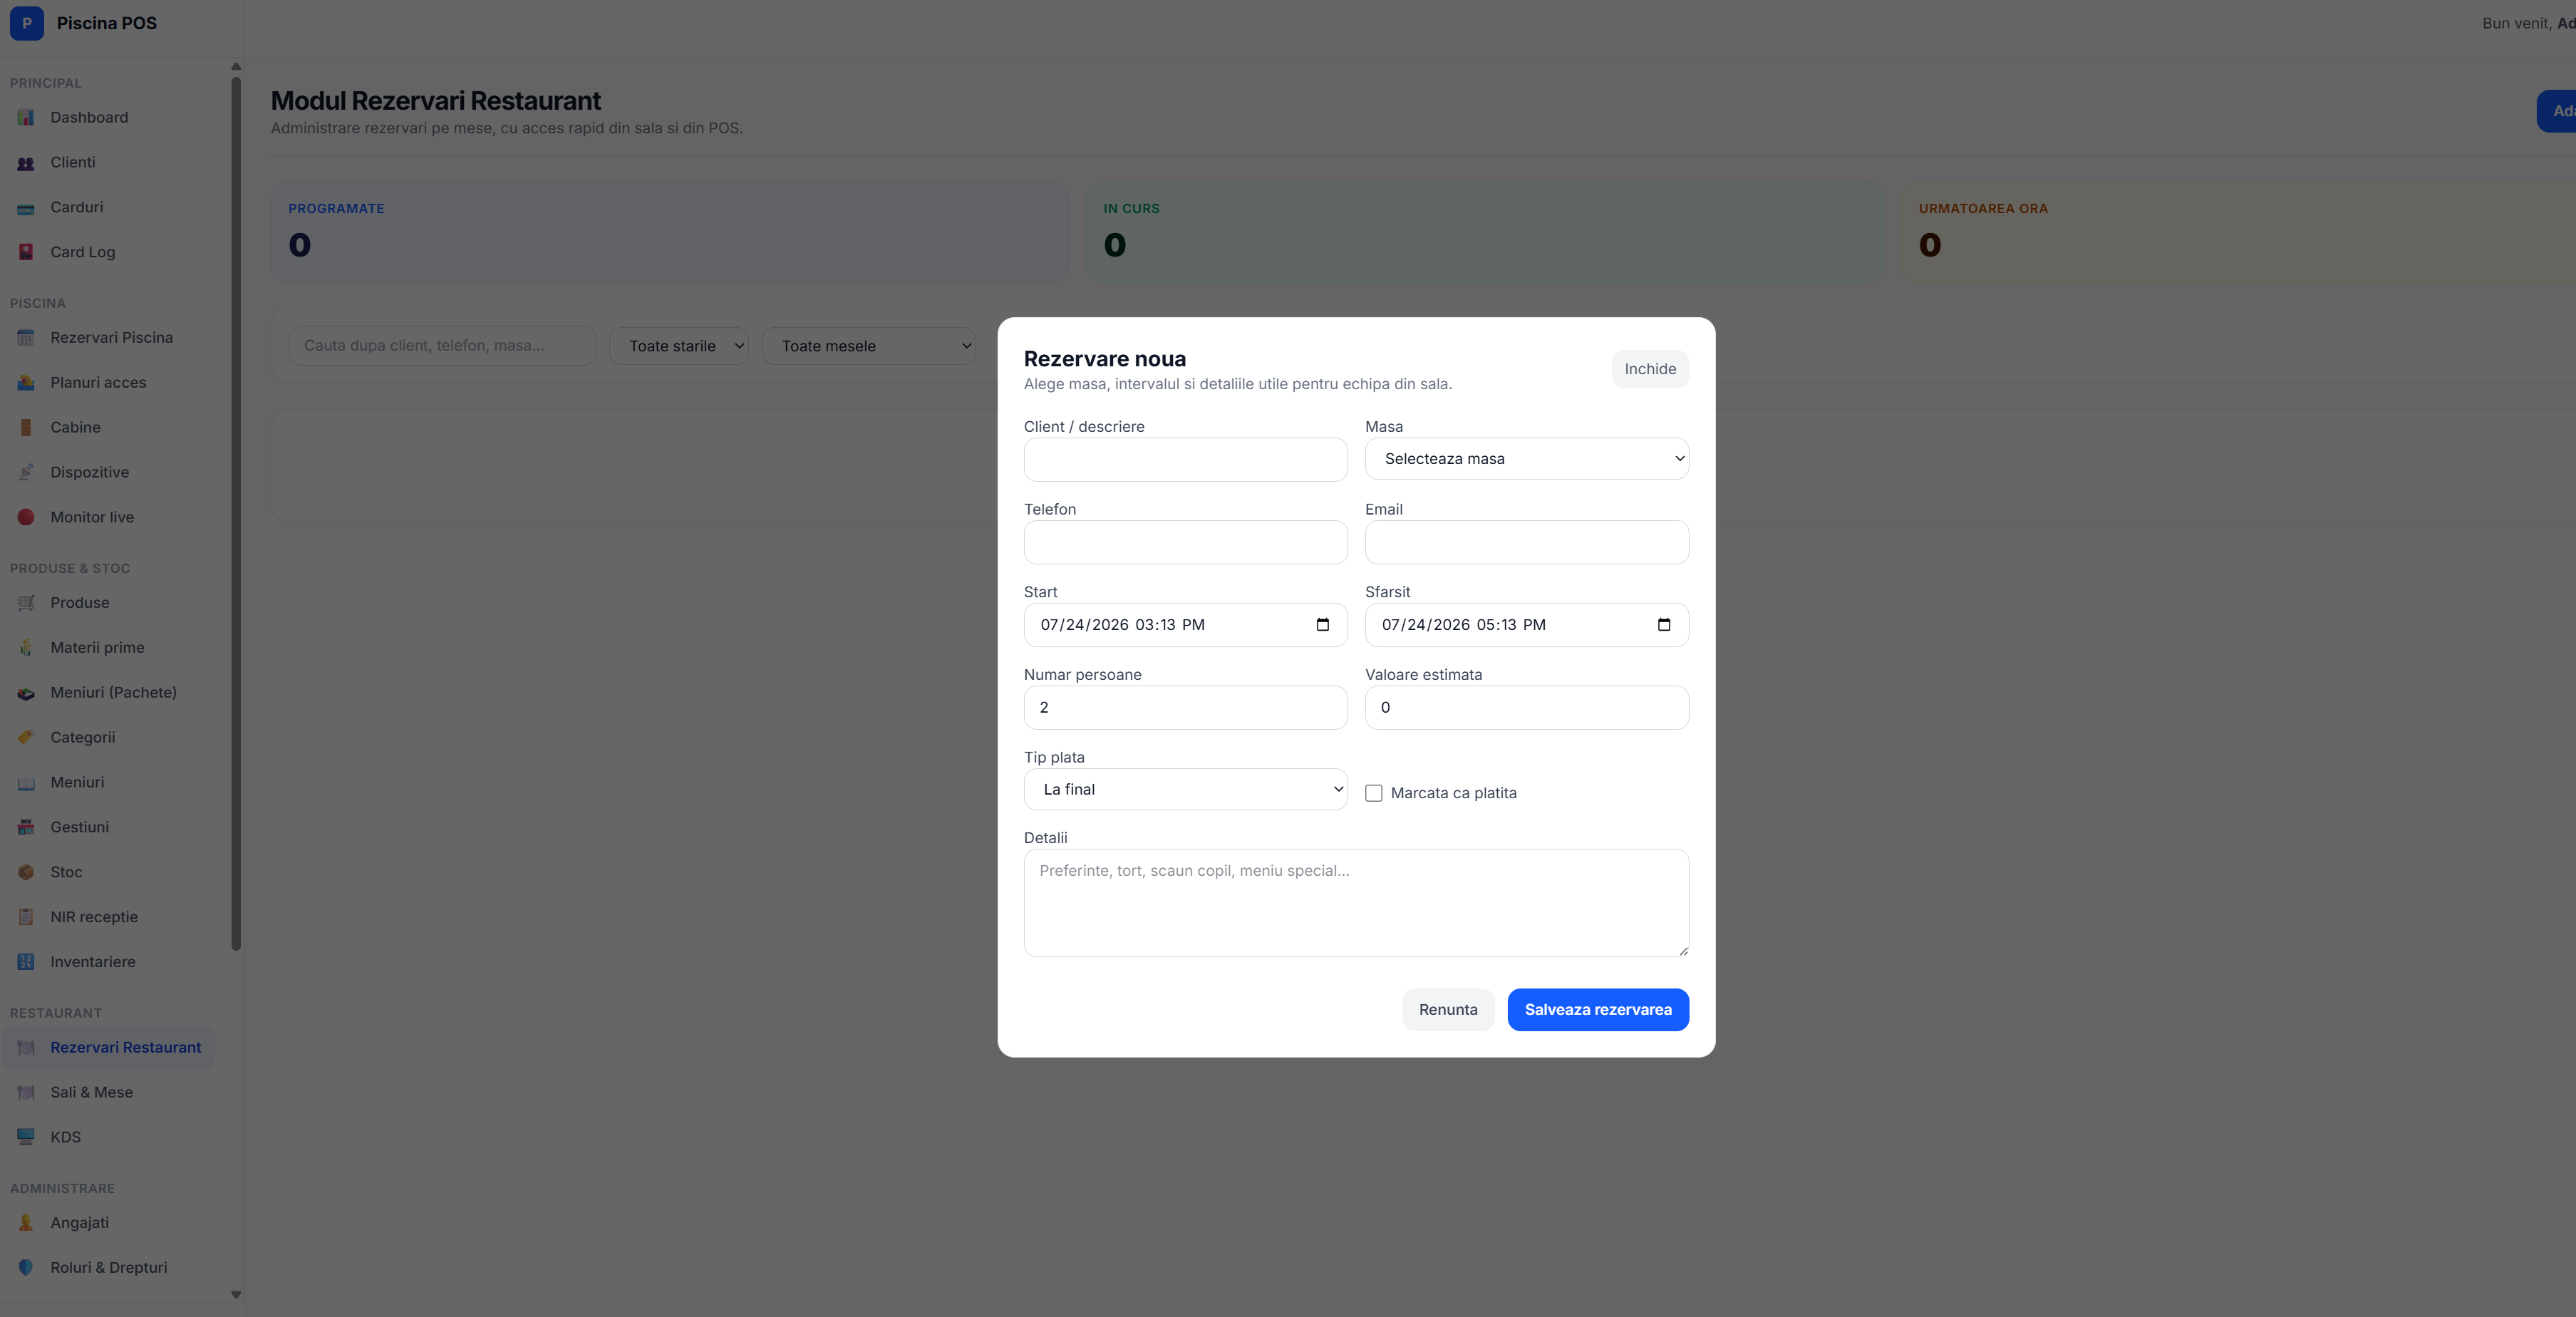Open the Planuri acces icon
Image resolution: width=2576 pixels, height=1317 pixels.
coord(26,383)
